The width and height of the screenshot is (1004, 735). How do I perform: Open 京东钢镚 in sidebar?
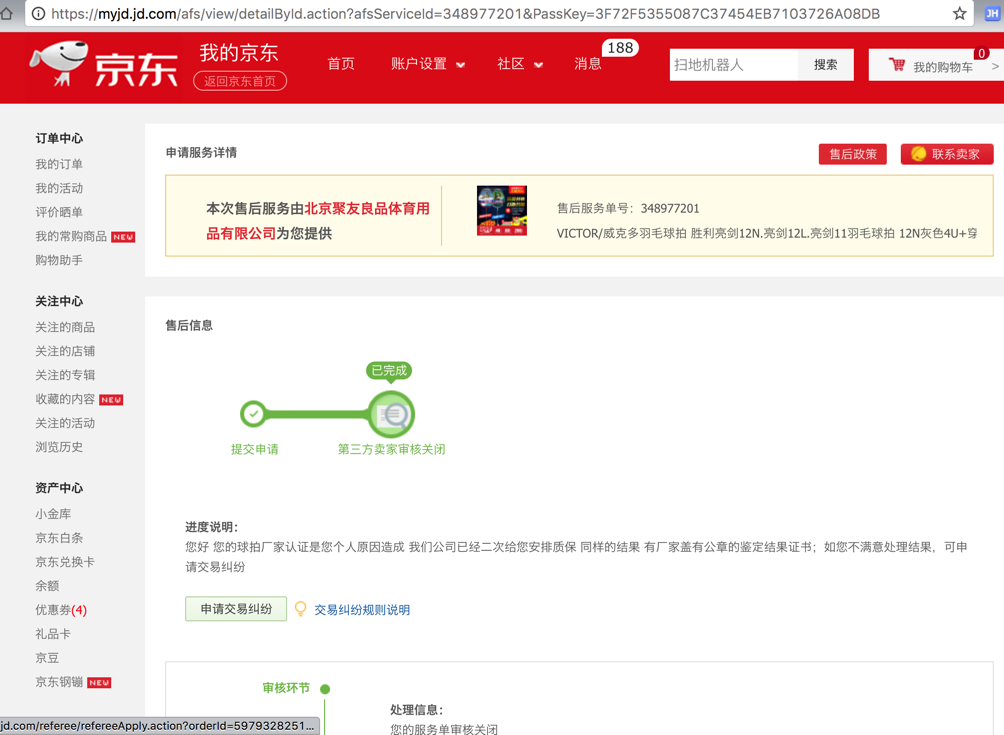(59, 682)
